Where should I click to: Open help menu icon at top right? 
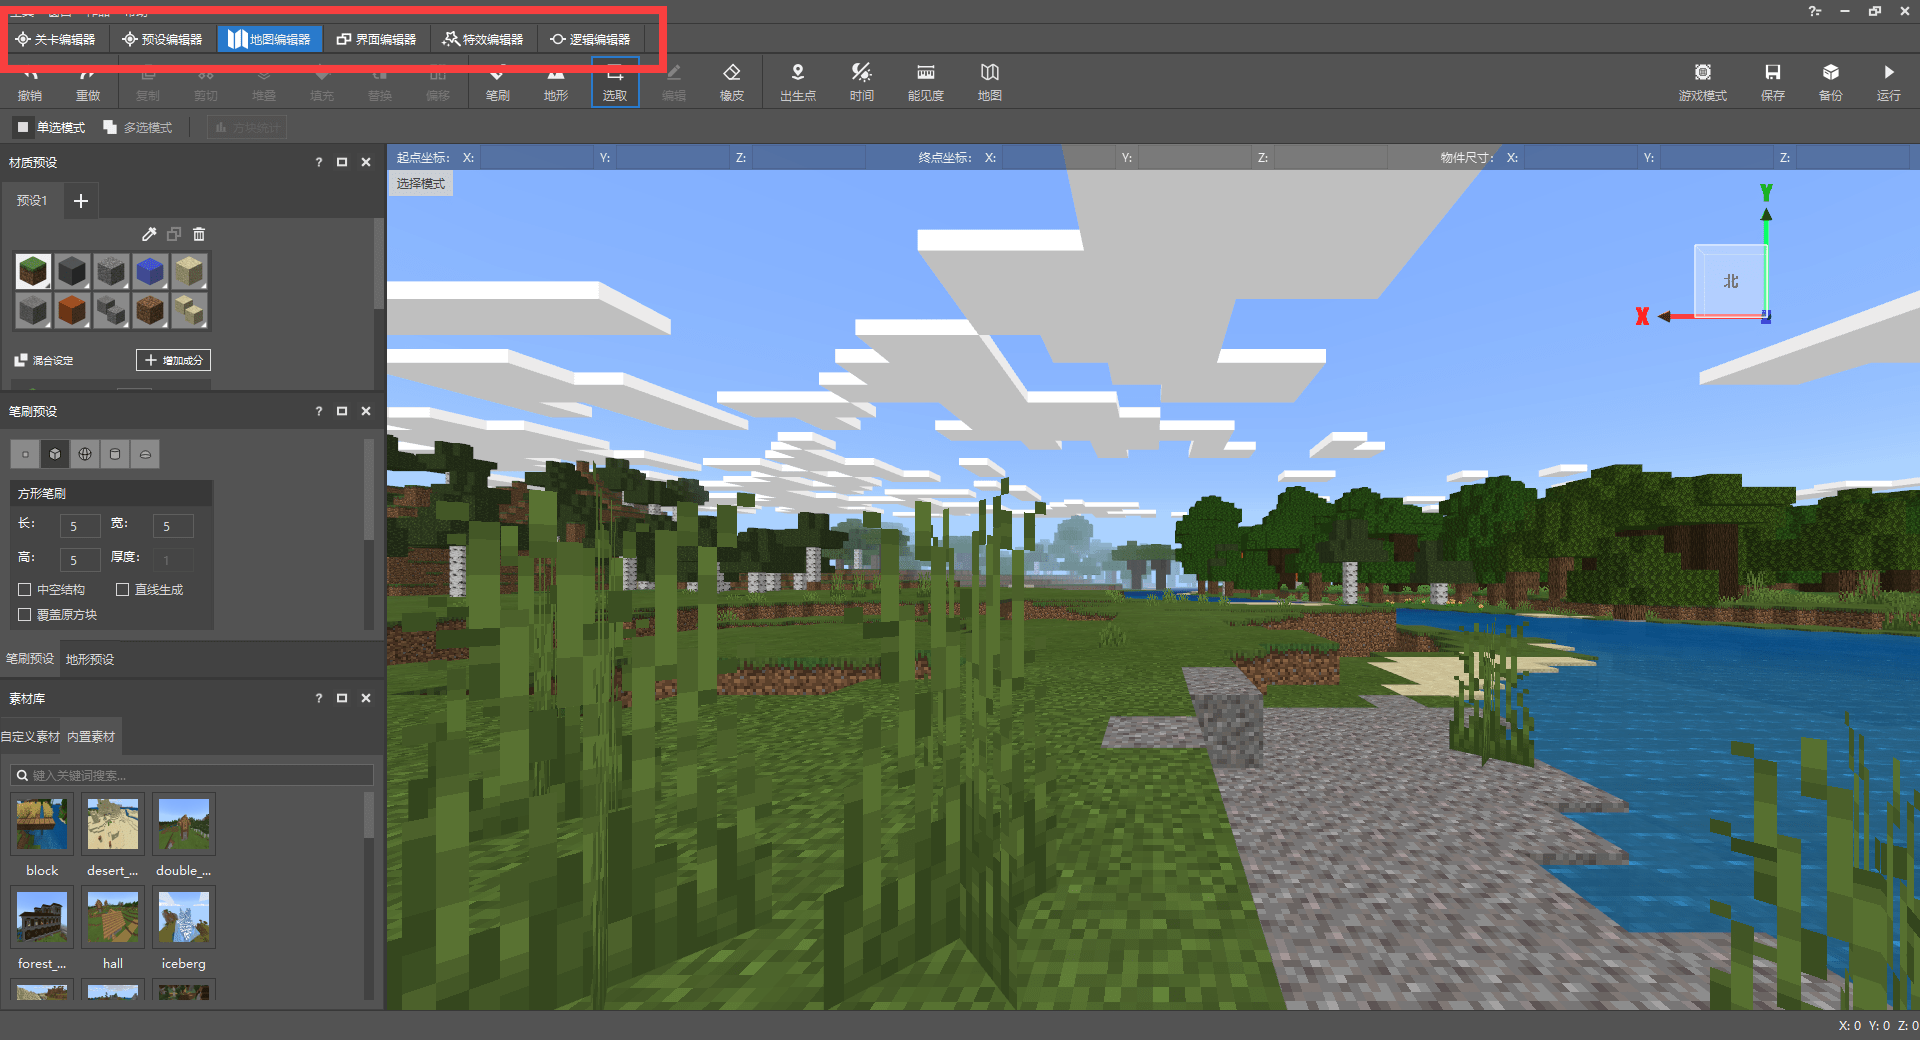pyautogui.click(x=1815, y=11)
